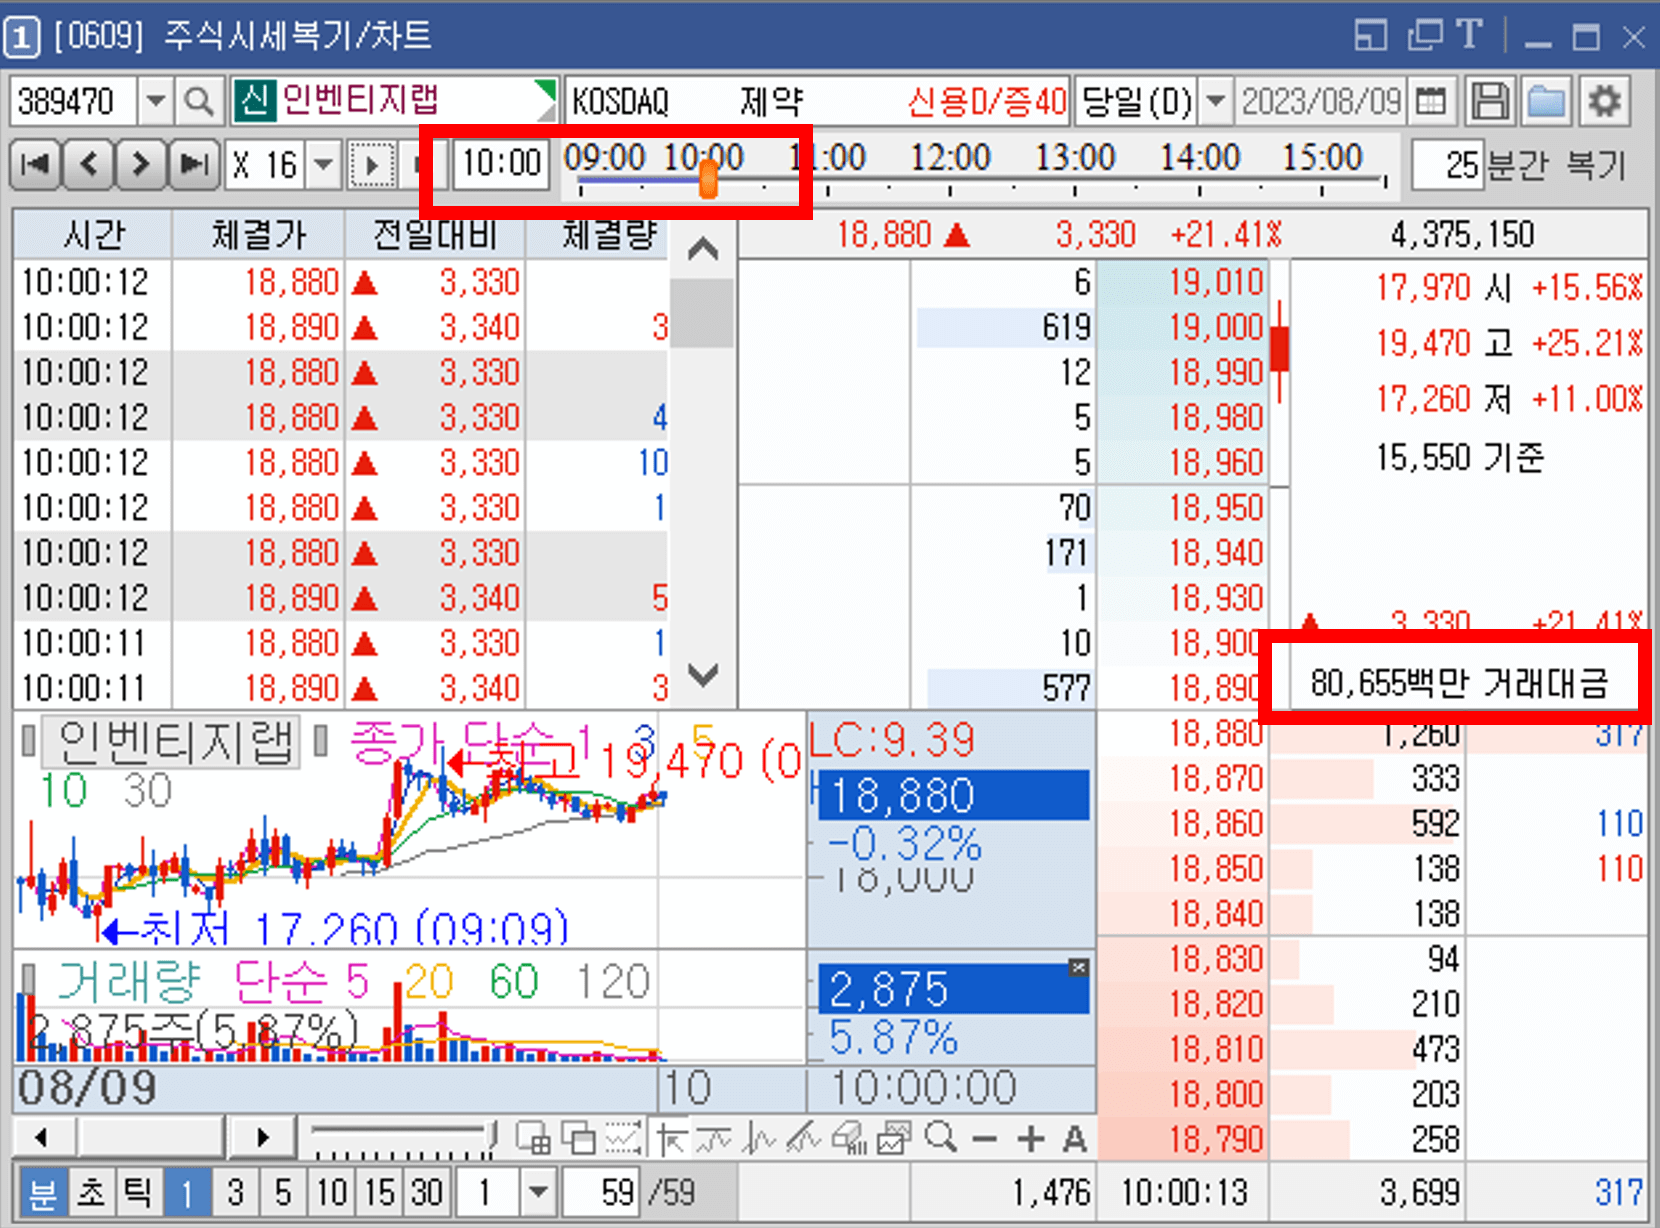Click the 전일대비 column header
1660x1228 pixels.
pyautogui.click(x=435, y=234)
